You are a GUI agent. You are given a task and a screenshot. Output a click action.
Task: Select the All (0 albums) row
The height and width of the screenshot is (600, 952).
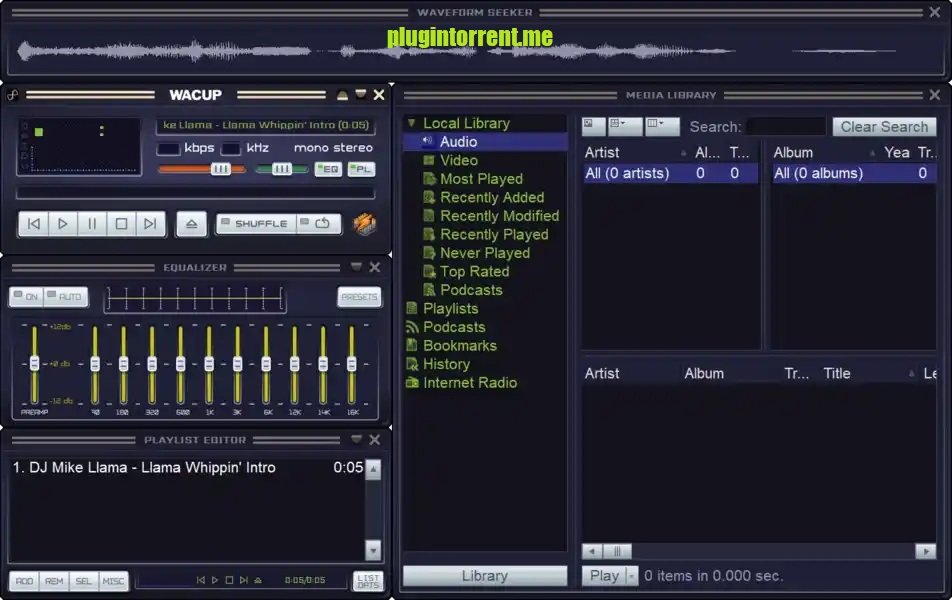[854, 173]
